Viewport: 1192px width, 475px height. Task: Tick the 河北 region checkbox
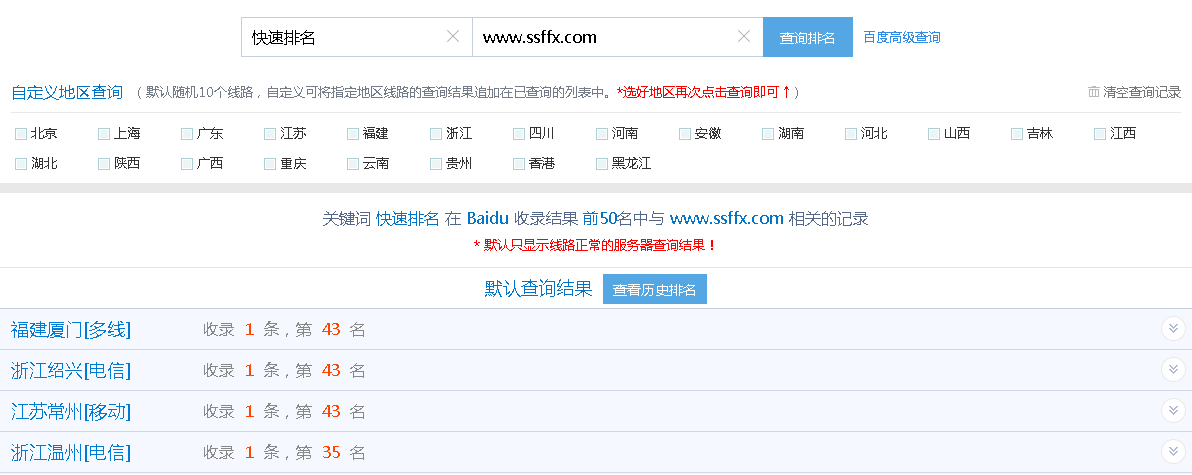coord(851,135)
